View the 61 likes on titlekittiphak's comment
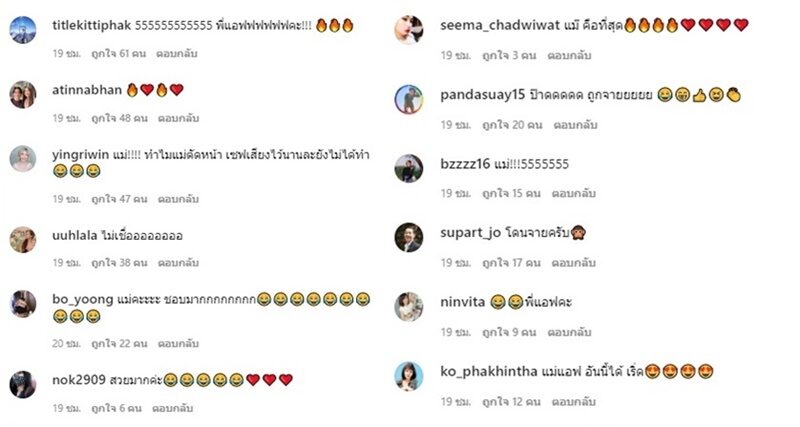Viewport: 800px width, 427px height. 118,54
